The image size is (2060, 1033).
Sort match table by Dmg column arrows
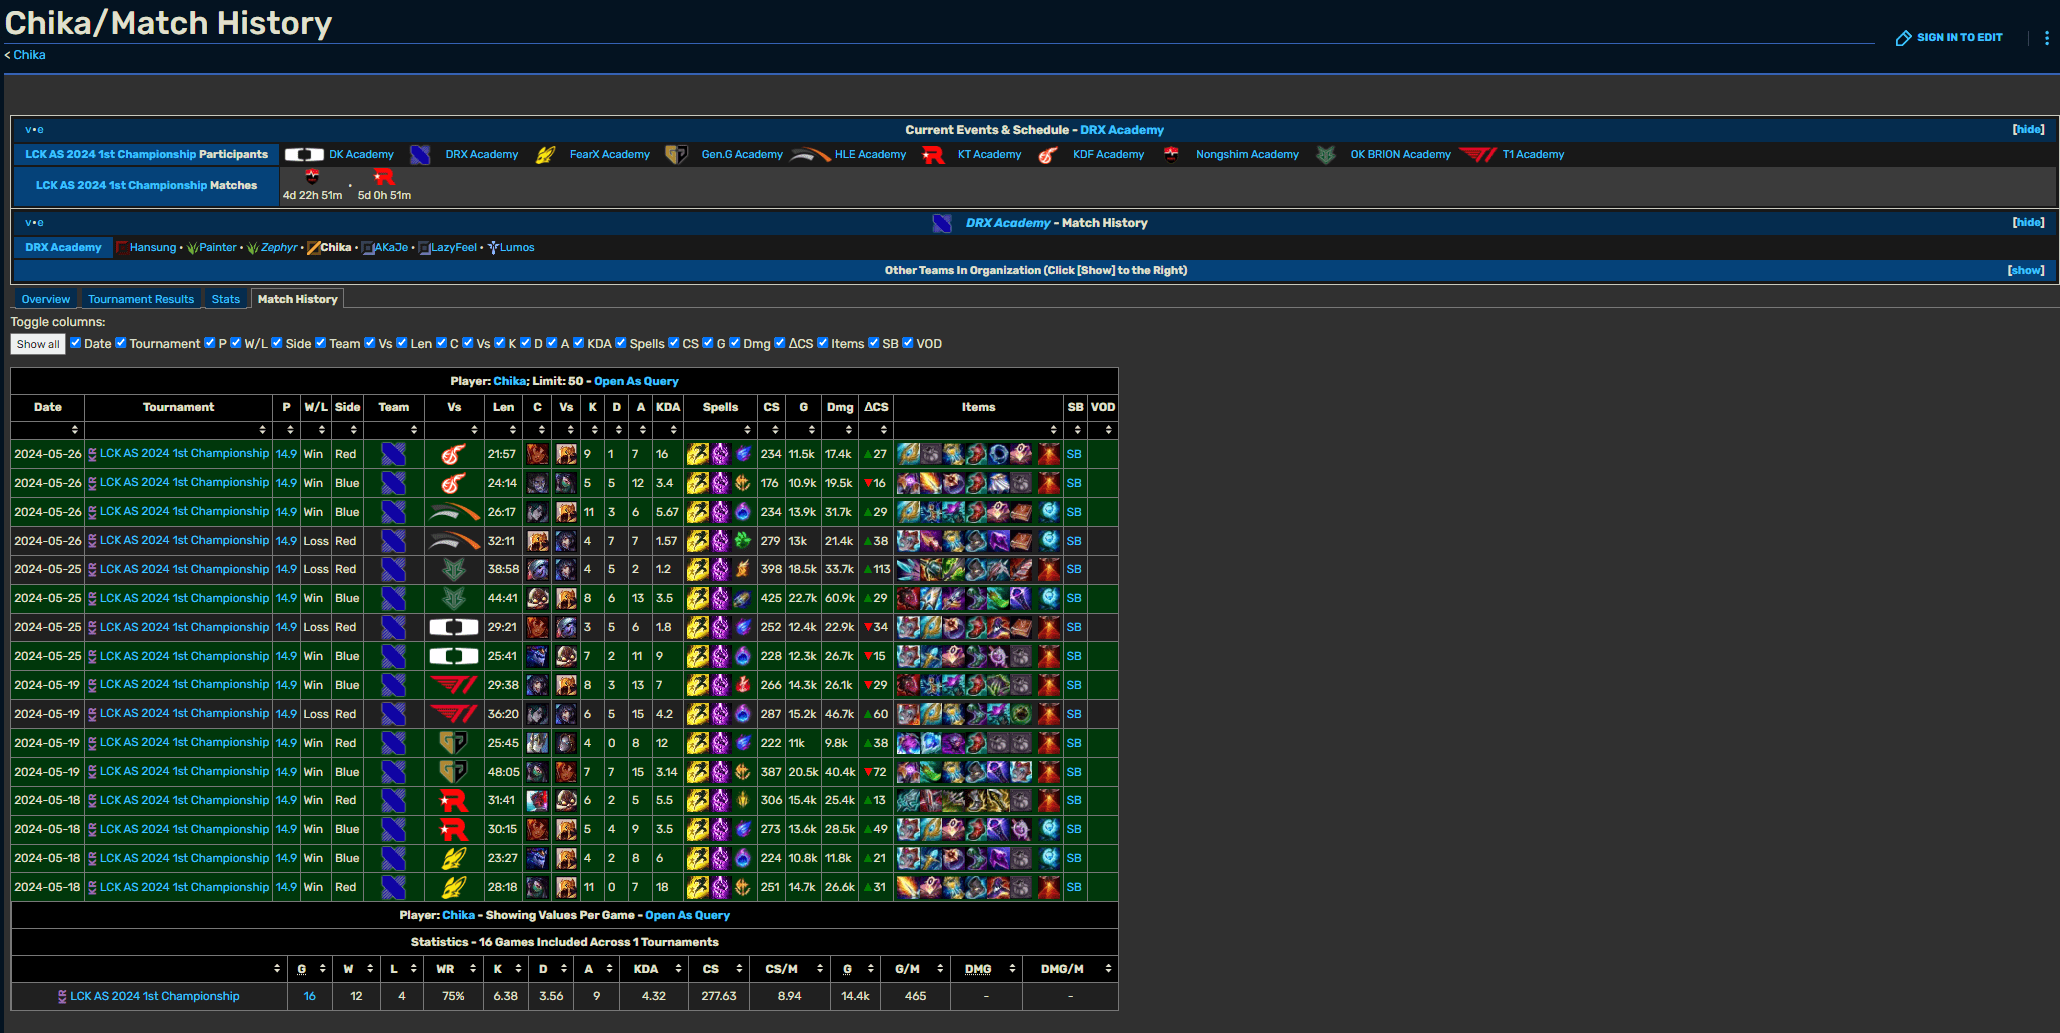tap(849, 430)
